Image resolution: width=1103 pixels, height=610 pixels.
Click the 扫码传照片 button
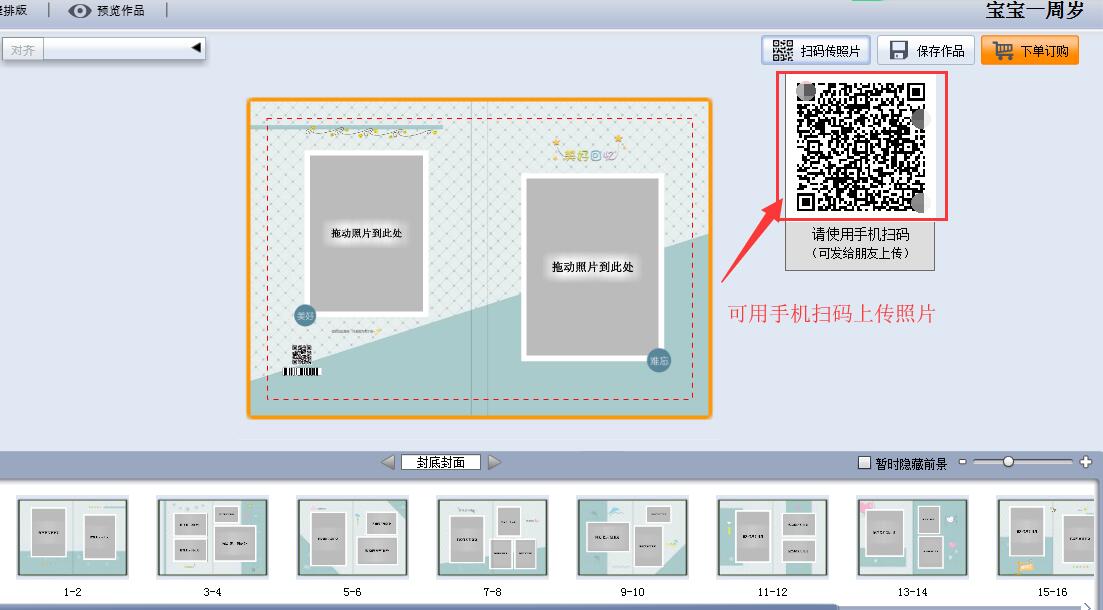coord(816,51)
